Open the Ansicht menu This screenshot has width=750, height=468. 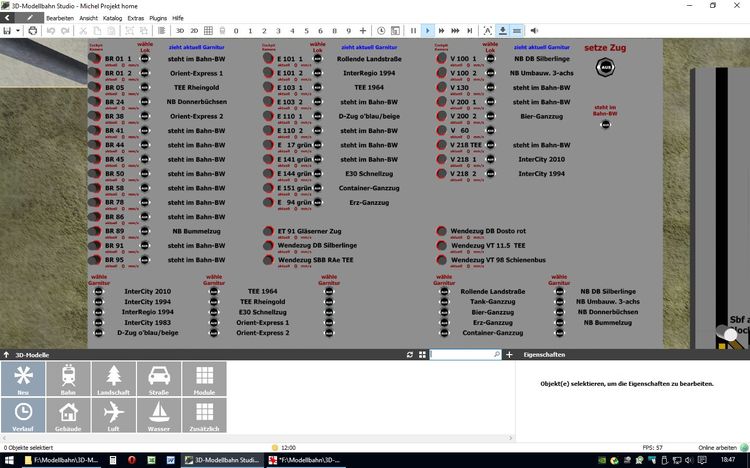(88, 18)
